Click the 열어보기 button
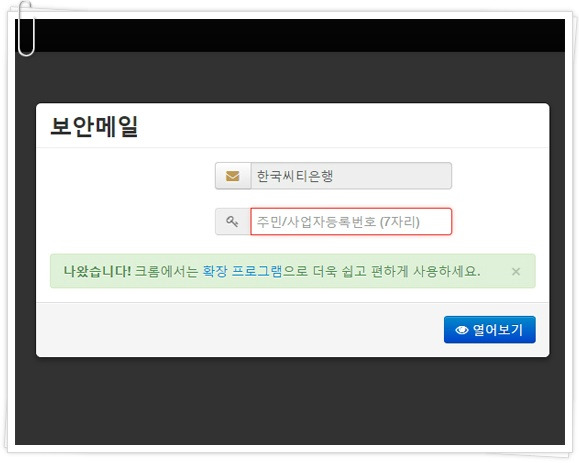Image resolution: width=579 pixels, height=463 pixels. (x=490, y=329)
